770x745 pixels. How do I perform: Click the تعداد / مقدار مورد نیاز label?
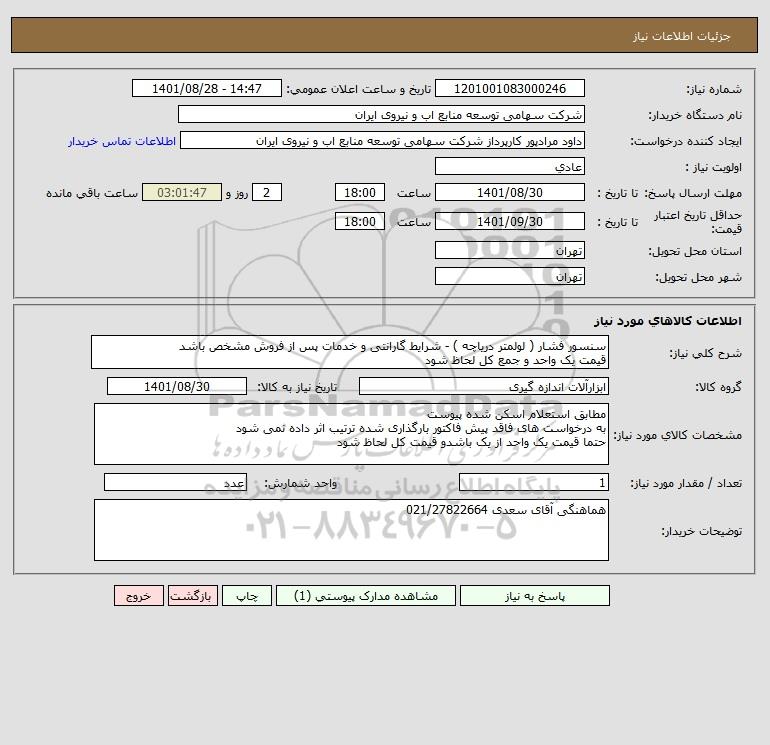pos(686,483)
